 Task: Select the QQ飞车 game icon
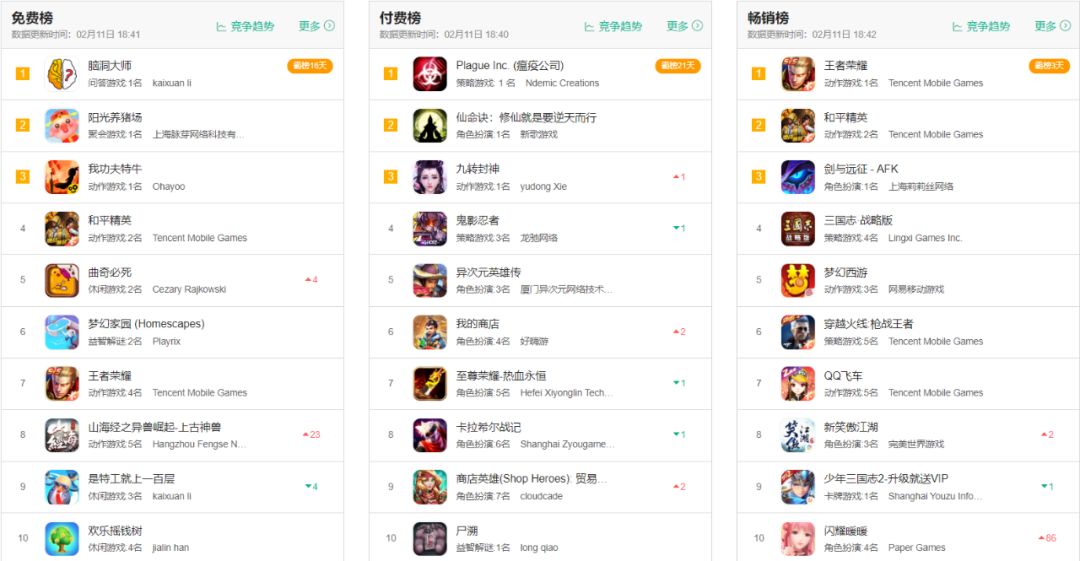(798, 384)
